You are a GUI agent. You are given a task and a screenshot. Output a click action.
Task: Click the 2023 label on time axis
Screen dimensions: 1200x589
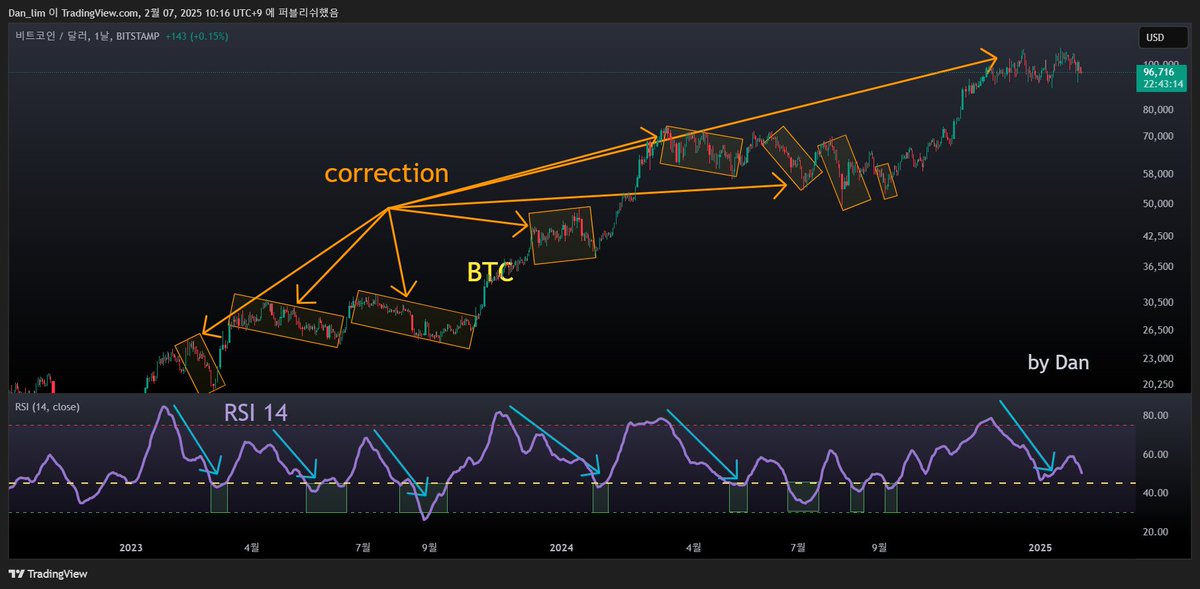point(131,548)
